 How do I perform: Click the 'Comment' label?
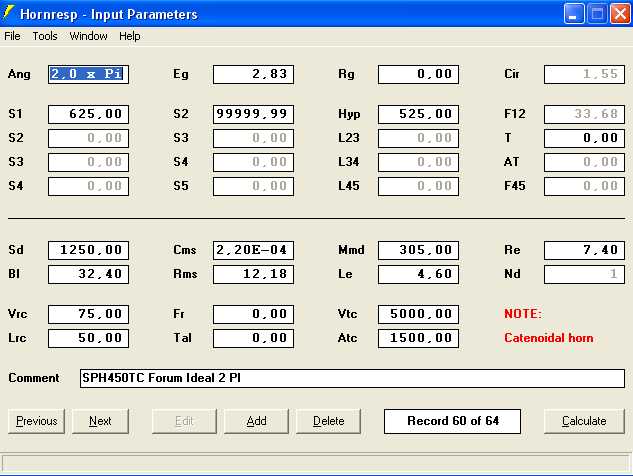point(34,378)
